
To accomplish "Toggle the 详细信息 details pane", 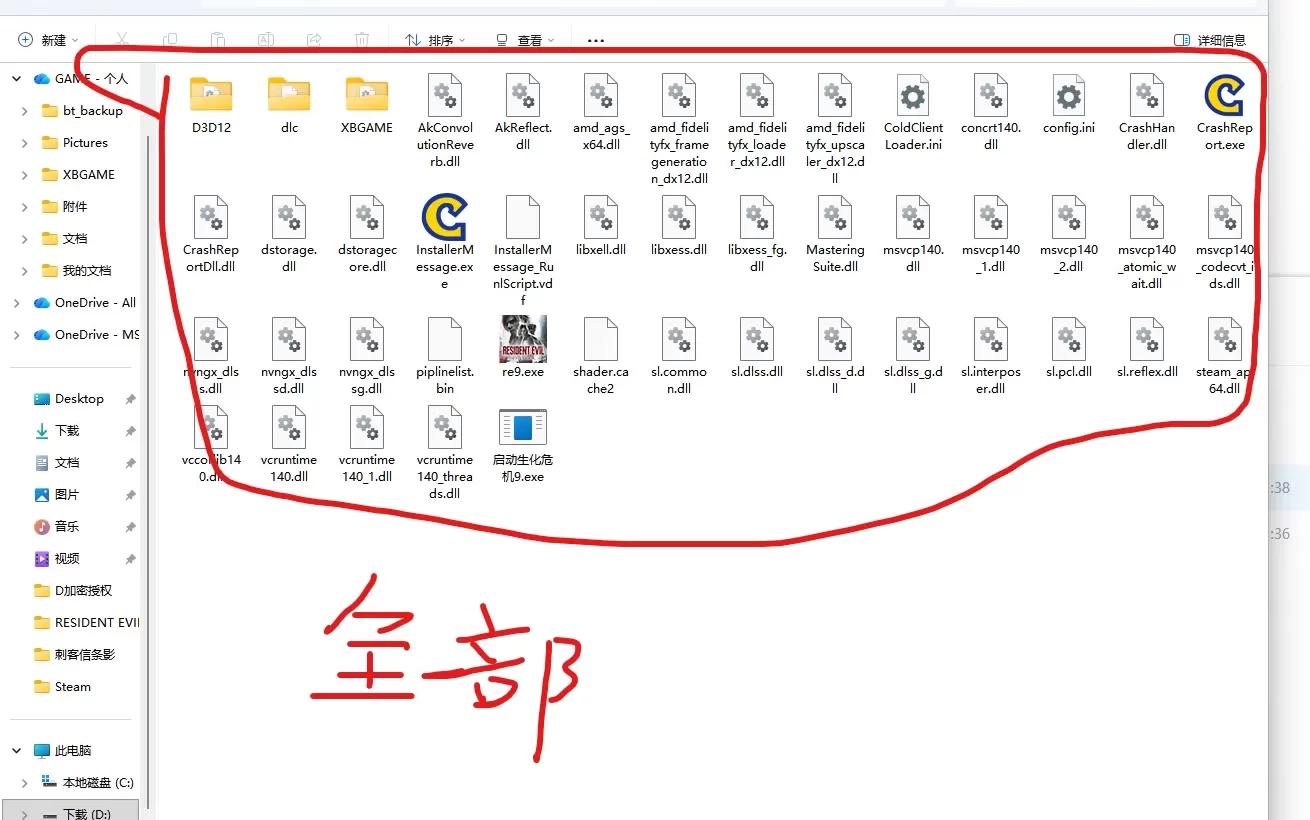I will click(1210, 40).
